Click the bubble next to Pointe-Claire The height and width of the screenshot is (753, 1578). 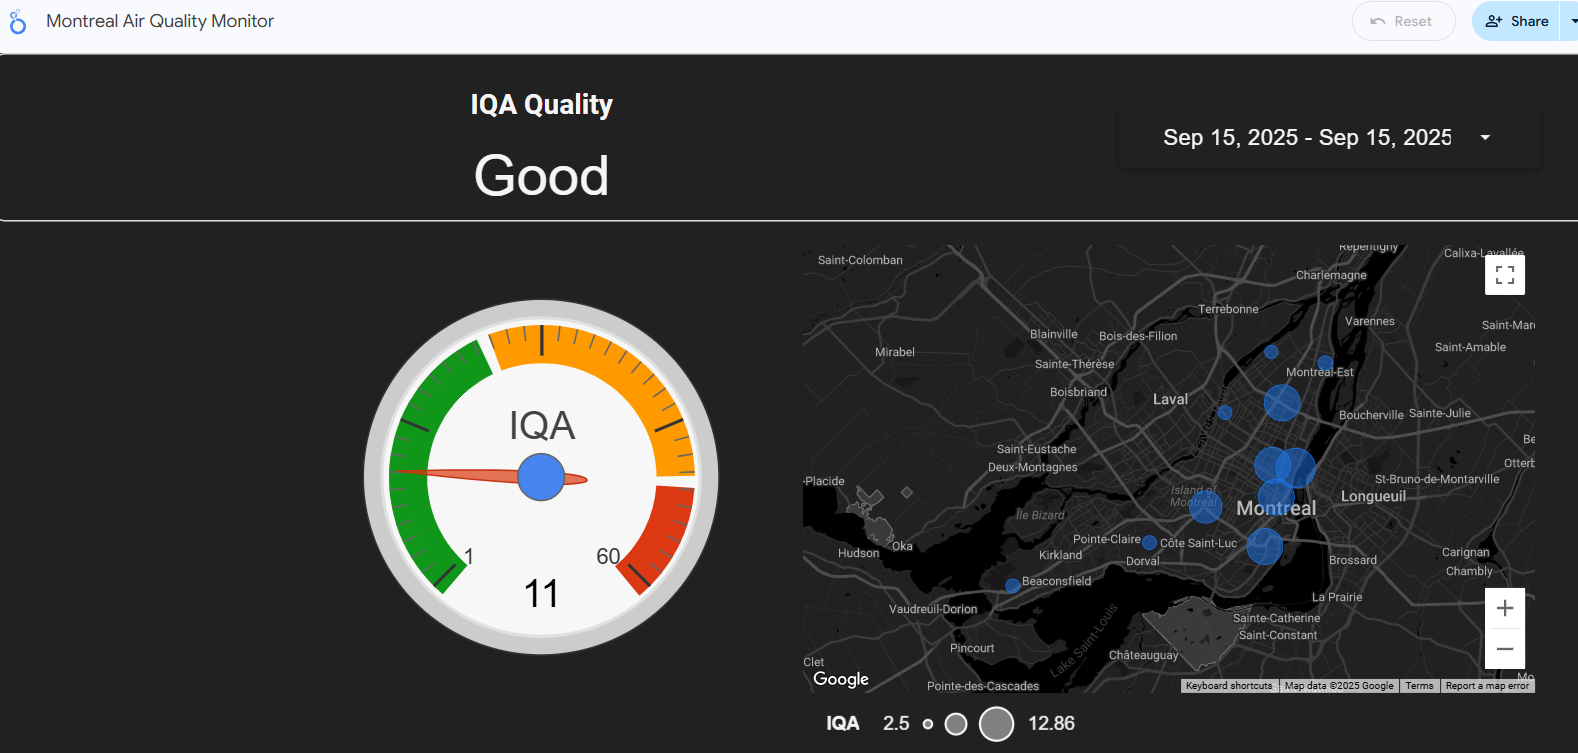(1150, 543)
